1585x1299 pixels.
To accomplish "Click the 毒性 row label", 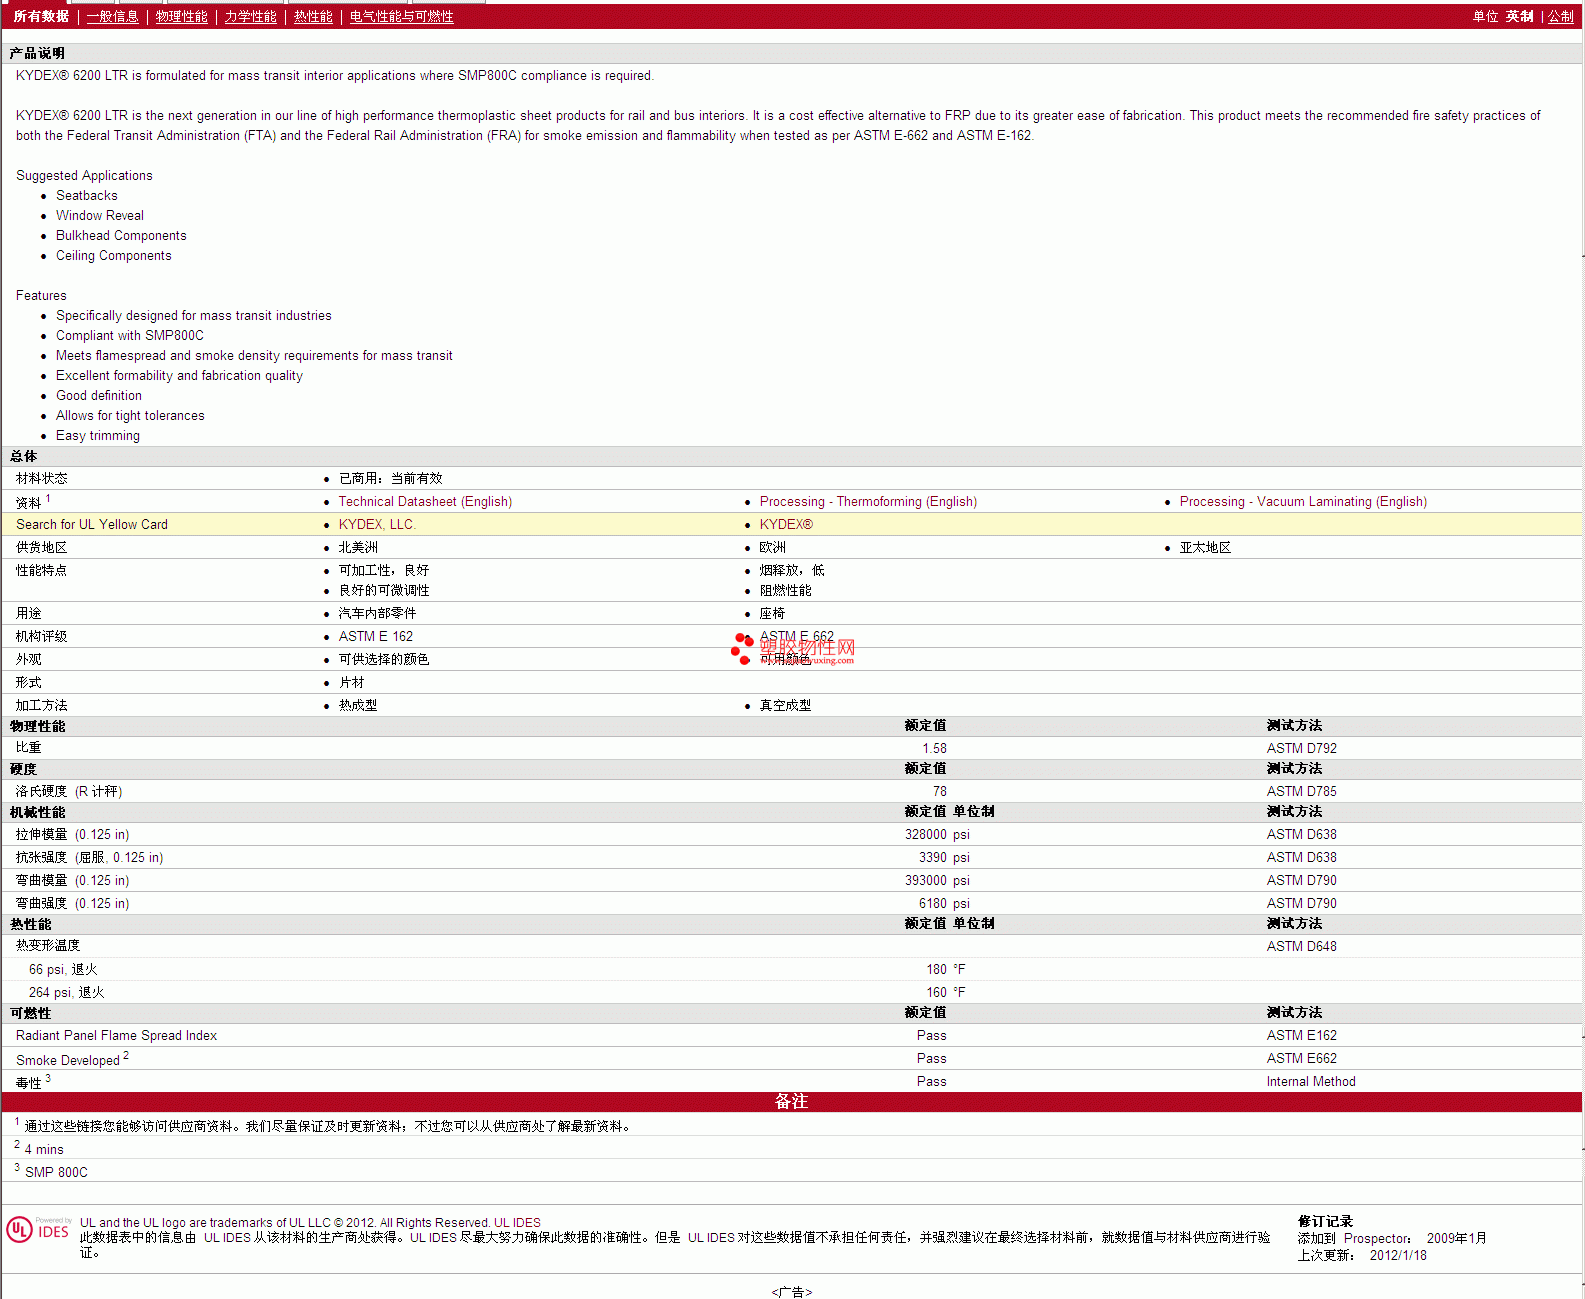I will click(28, 1083).
